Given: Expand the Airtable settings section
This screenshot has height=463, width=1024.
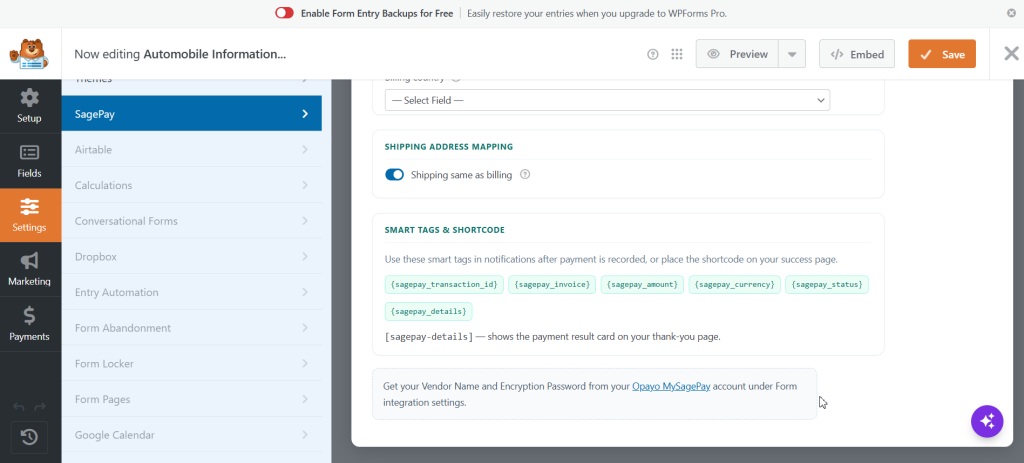Looking at the screenshot, I should click(x=191, y=150).
